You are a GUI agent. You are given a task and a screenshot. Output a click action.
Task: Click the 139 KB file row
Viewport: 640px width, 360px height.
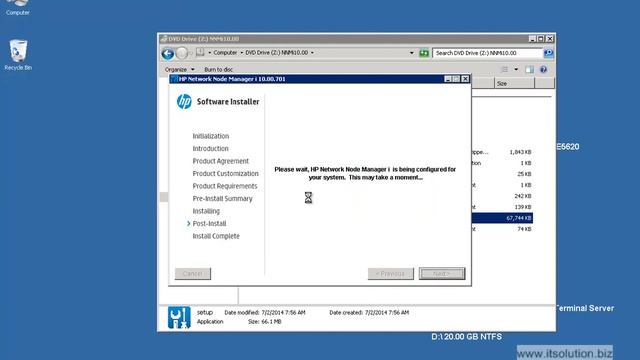pyautogui.click(x=502, y=207)
